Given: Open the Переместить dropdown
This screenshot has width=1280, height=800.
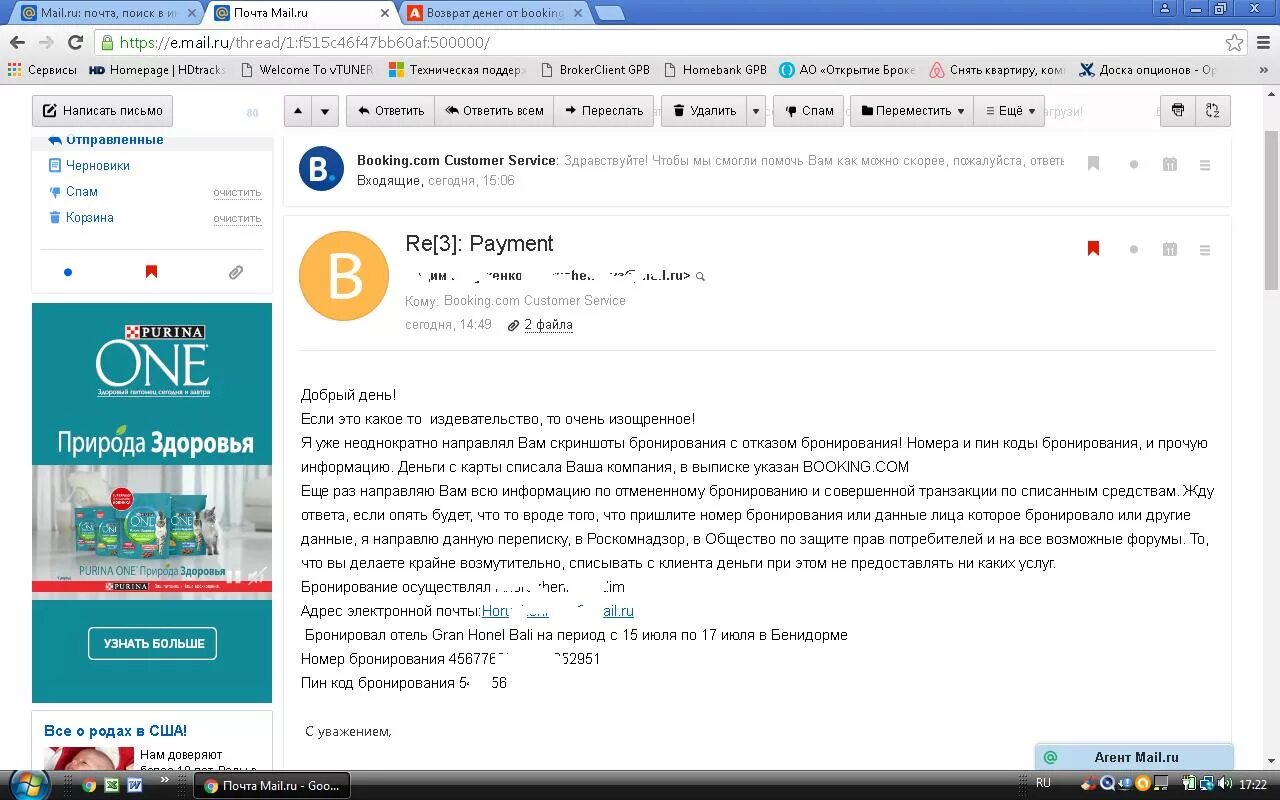Looking at the screenshot, I should (912, 111).
